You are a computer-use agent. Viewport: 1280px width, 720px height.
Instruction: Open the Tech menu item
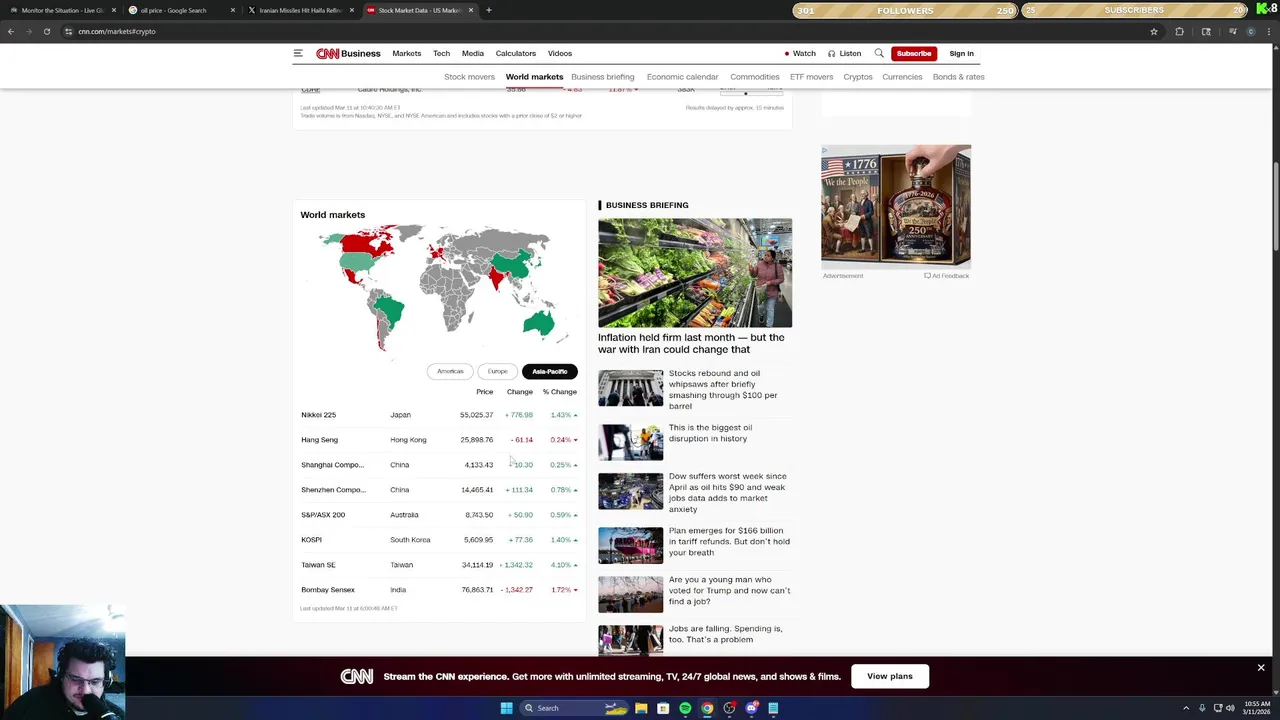tap(441, 53)
